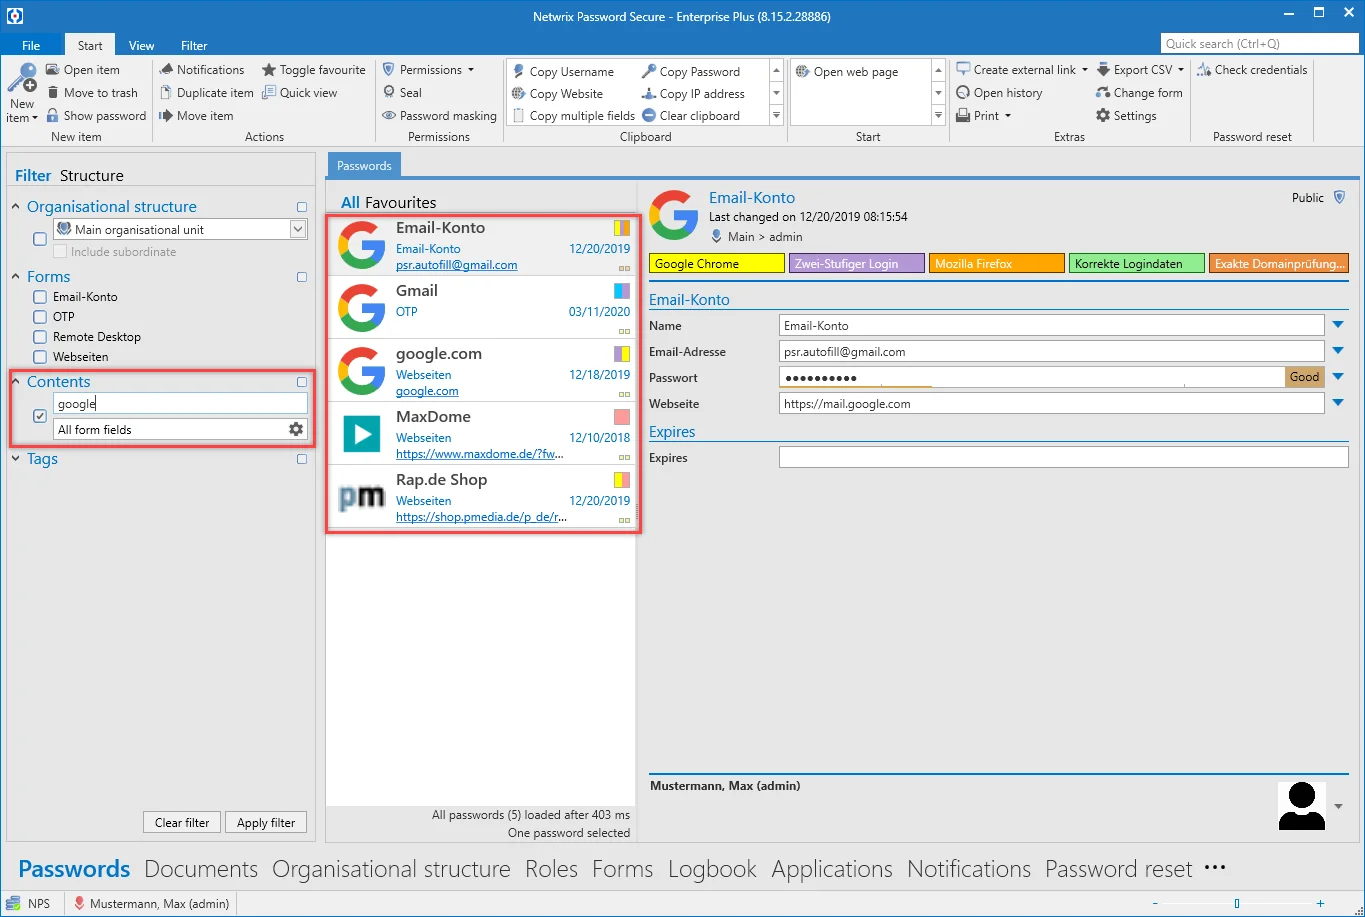
Task: Click the Move to trash icon
Action: pos(54,92)
